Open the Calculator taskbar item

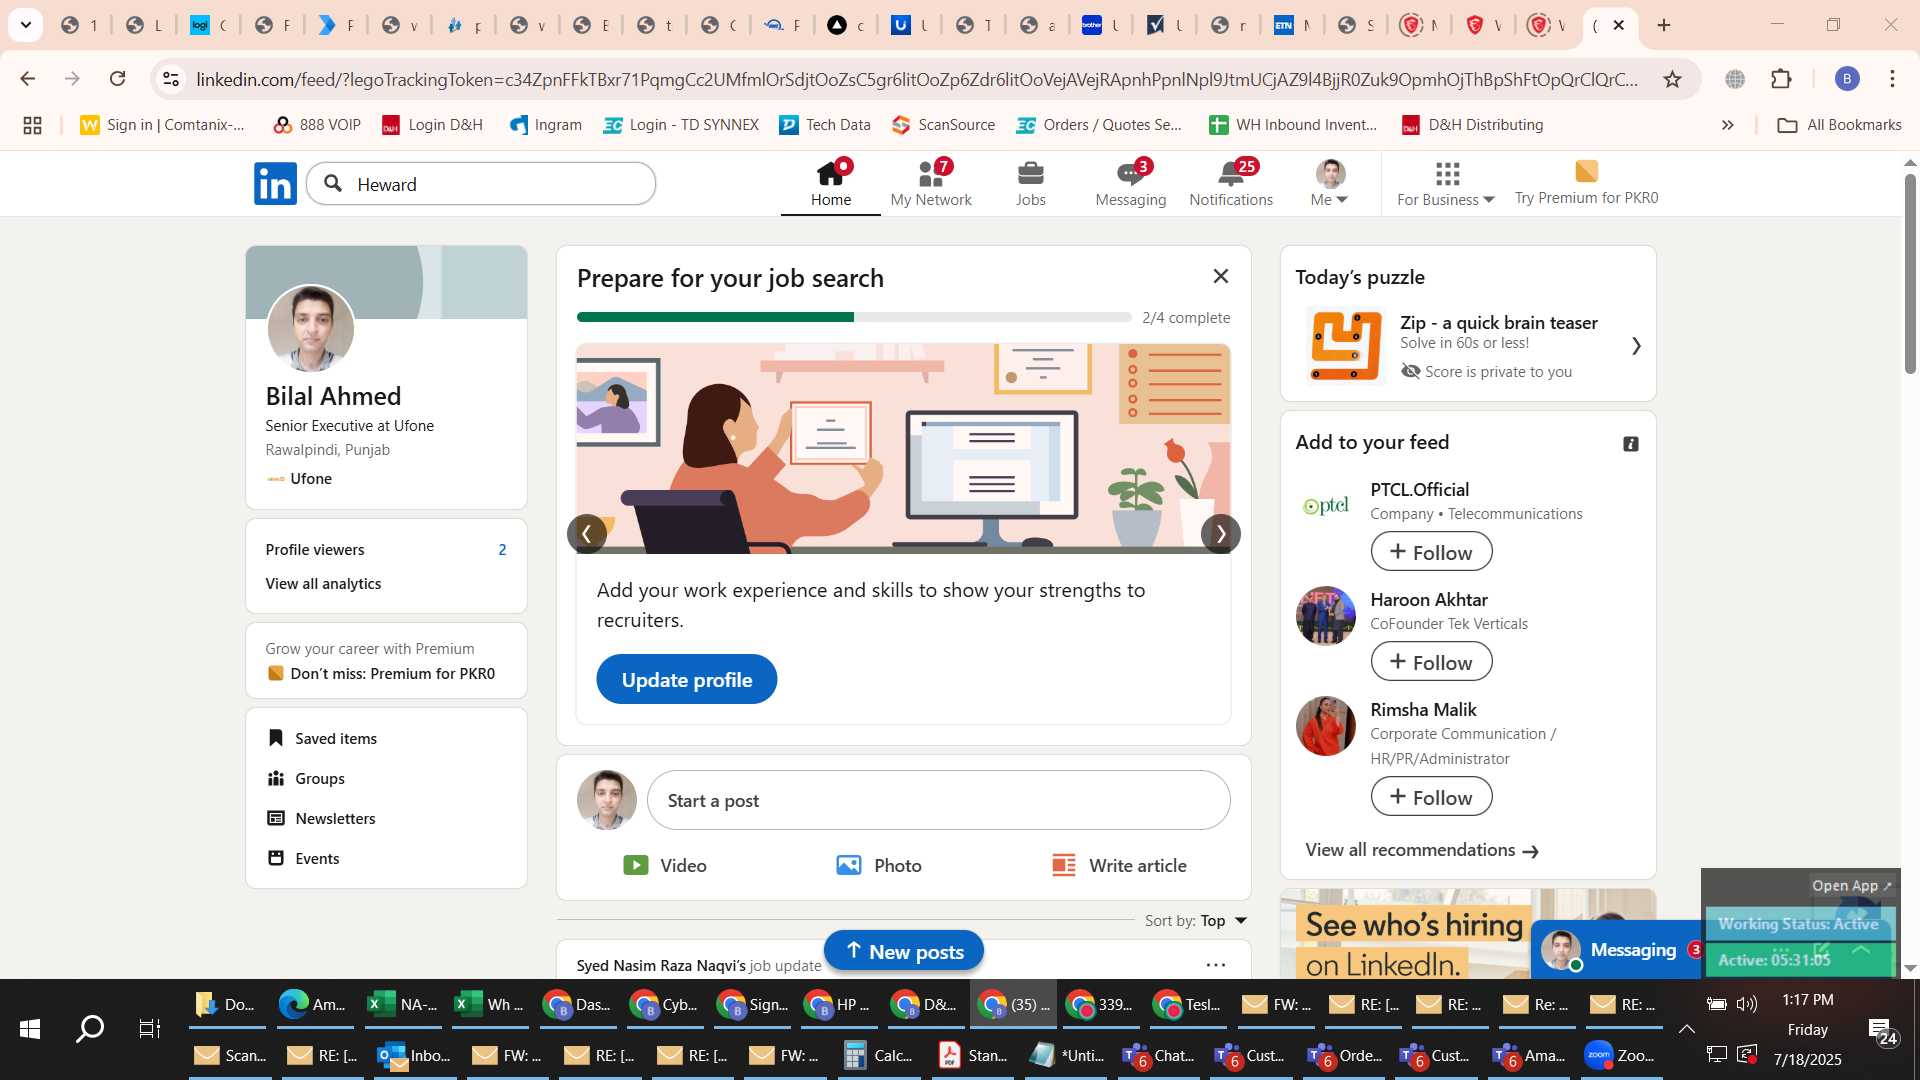pos(880,1055)
